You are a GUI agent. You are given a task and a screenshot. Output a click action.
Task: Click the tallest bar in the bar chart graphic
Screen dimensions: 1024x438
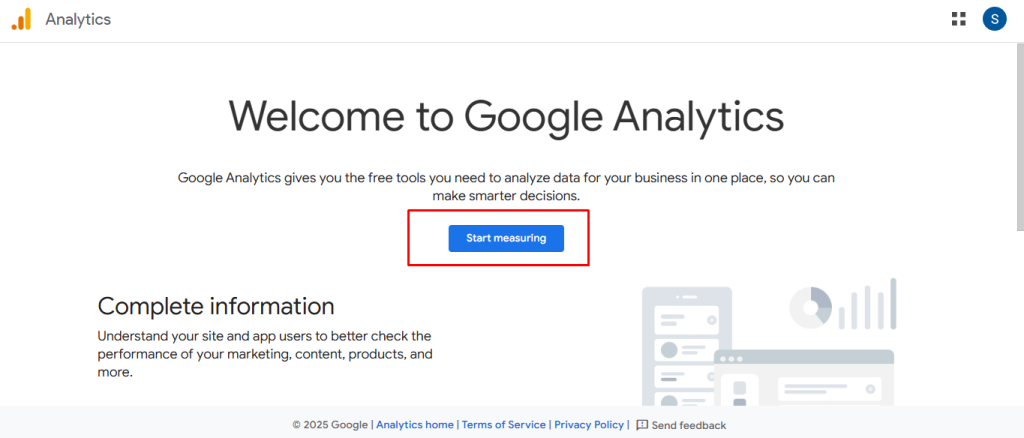pos(893,303)
